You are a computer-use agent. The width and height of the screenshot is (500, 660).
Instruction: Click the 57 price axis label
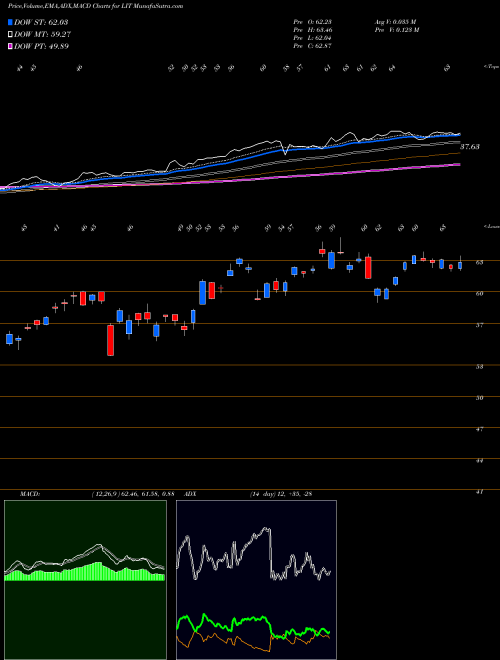pos(479,325)
